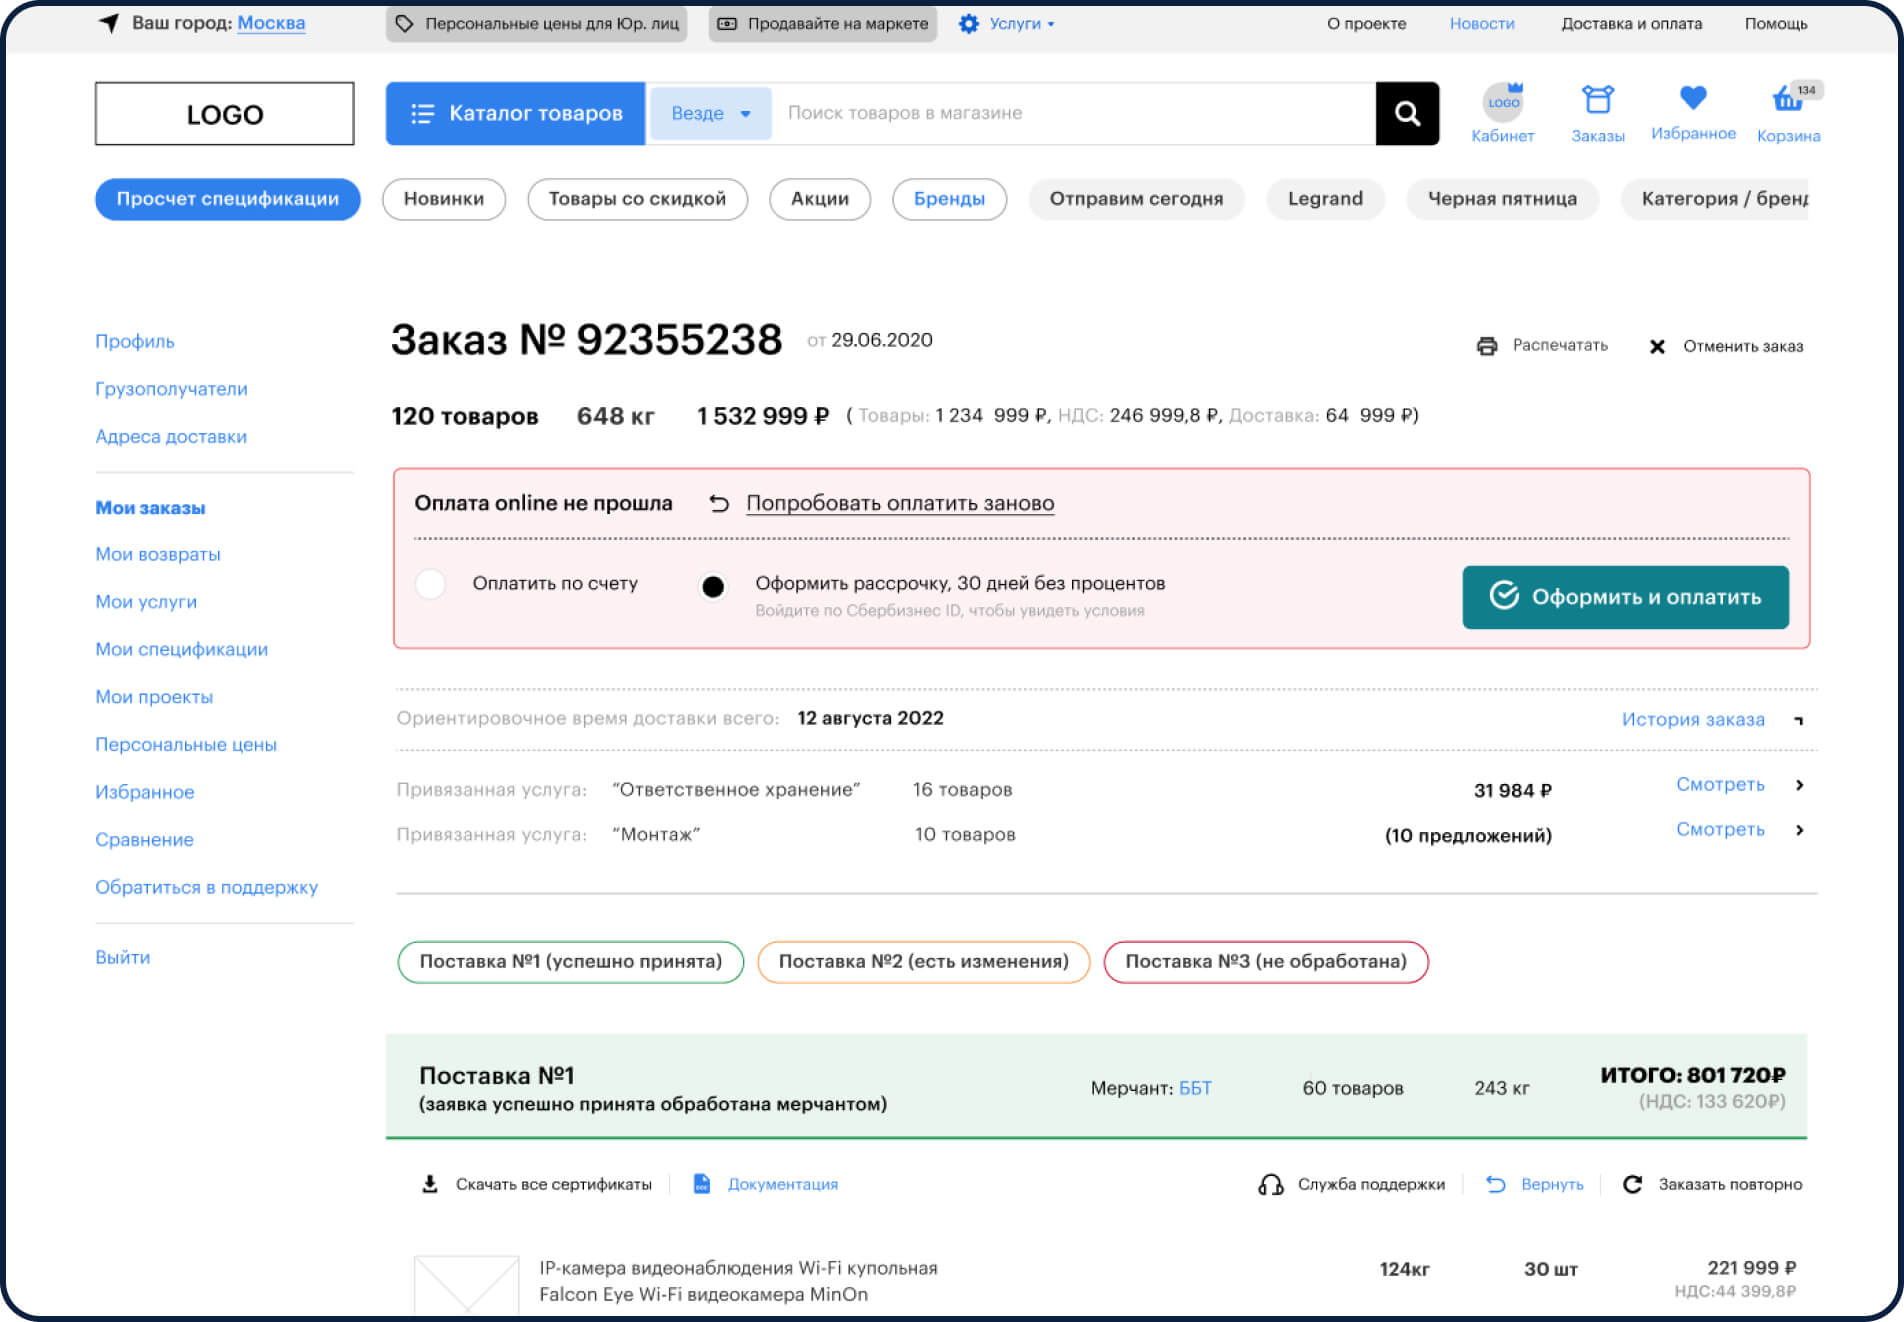Click the Служба поддержки headset icon
Image resolution: width=1904 pixels, height=1322 pixels.
pos(1271,1185)
